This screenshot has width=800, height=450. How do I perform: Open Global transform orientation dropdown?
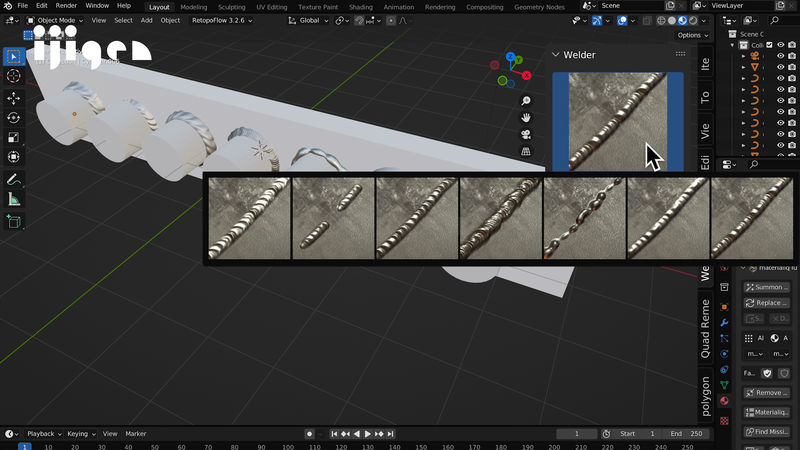click(309, 20)
